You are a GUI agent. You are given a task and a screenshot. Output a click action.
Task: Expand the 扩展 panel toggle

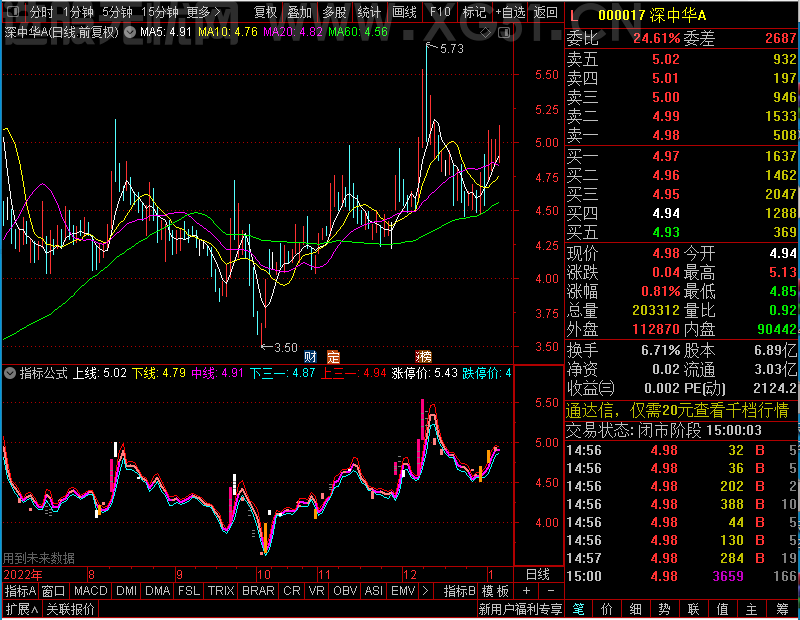[x=22, y=609]
